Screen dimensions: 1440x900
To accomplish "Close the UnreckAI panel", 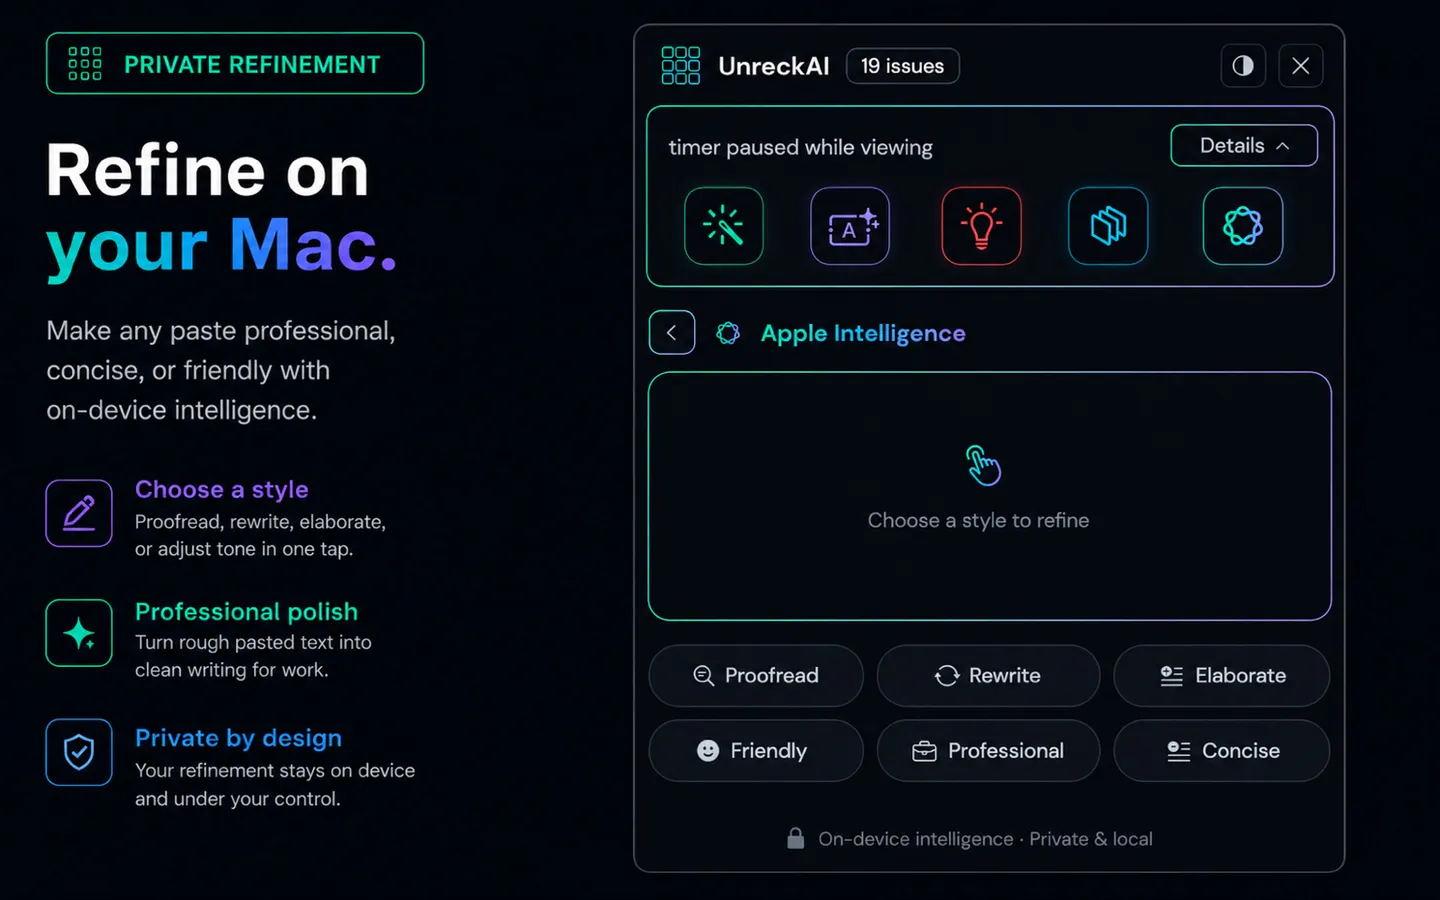I will click(1301, 66).
